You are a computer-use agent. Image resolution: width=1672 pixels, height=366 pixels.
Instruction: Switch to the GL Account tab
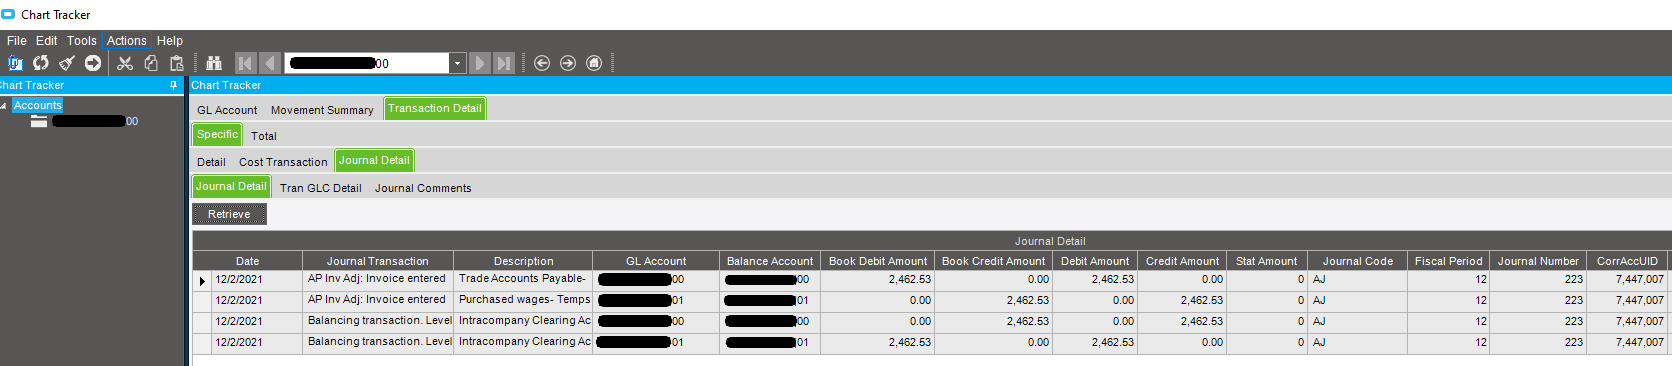click(227, 110)
